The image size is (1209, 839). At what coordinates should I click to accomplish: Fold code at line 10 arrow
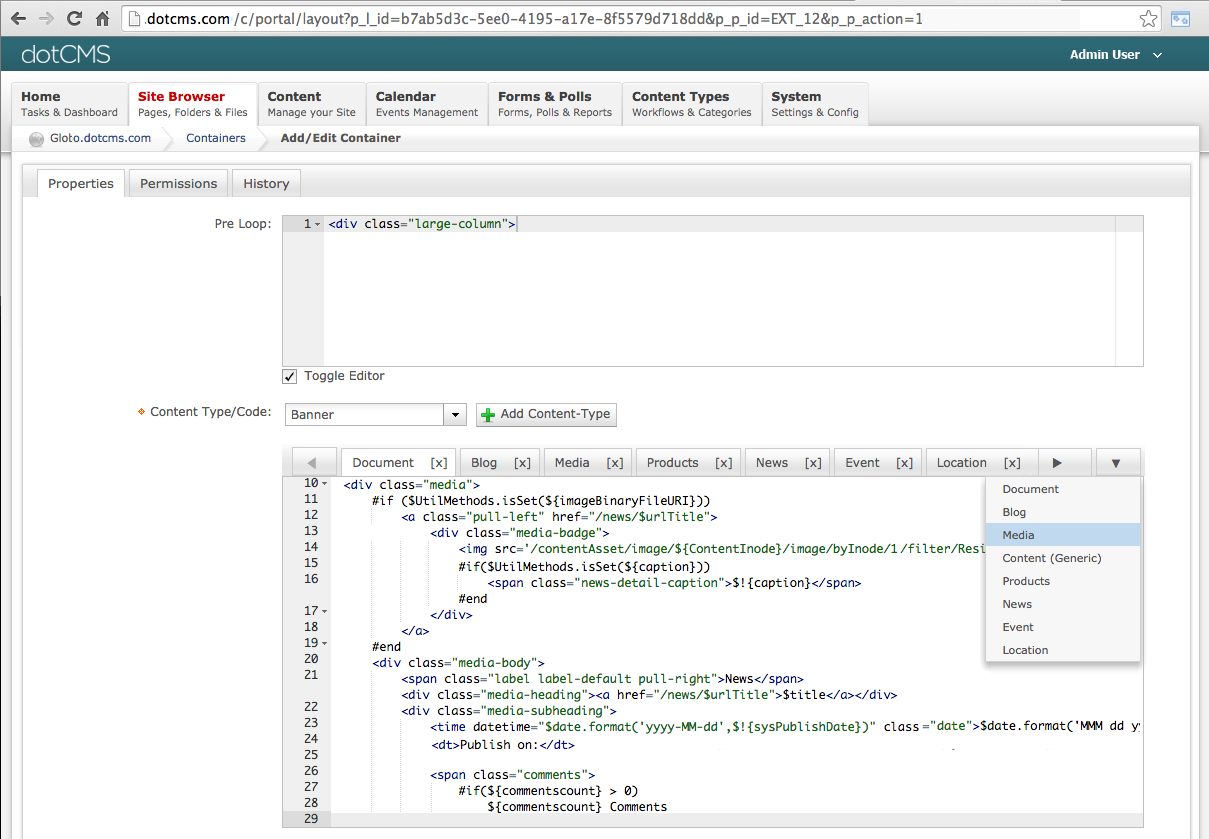point(325,484)
